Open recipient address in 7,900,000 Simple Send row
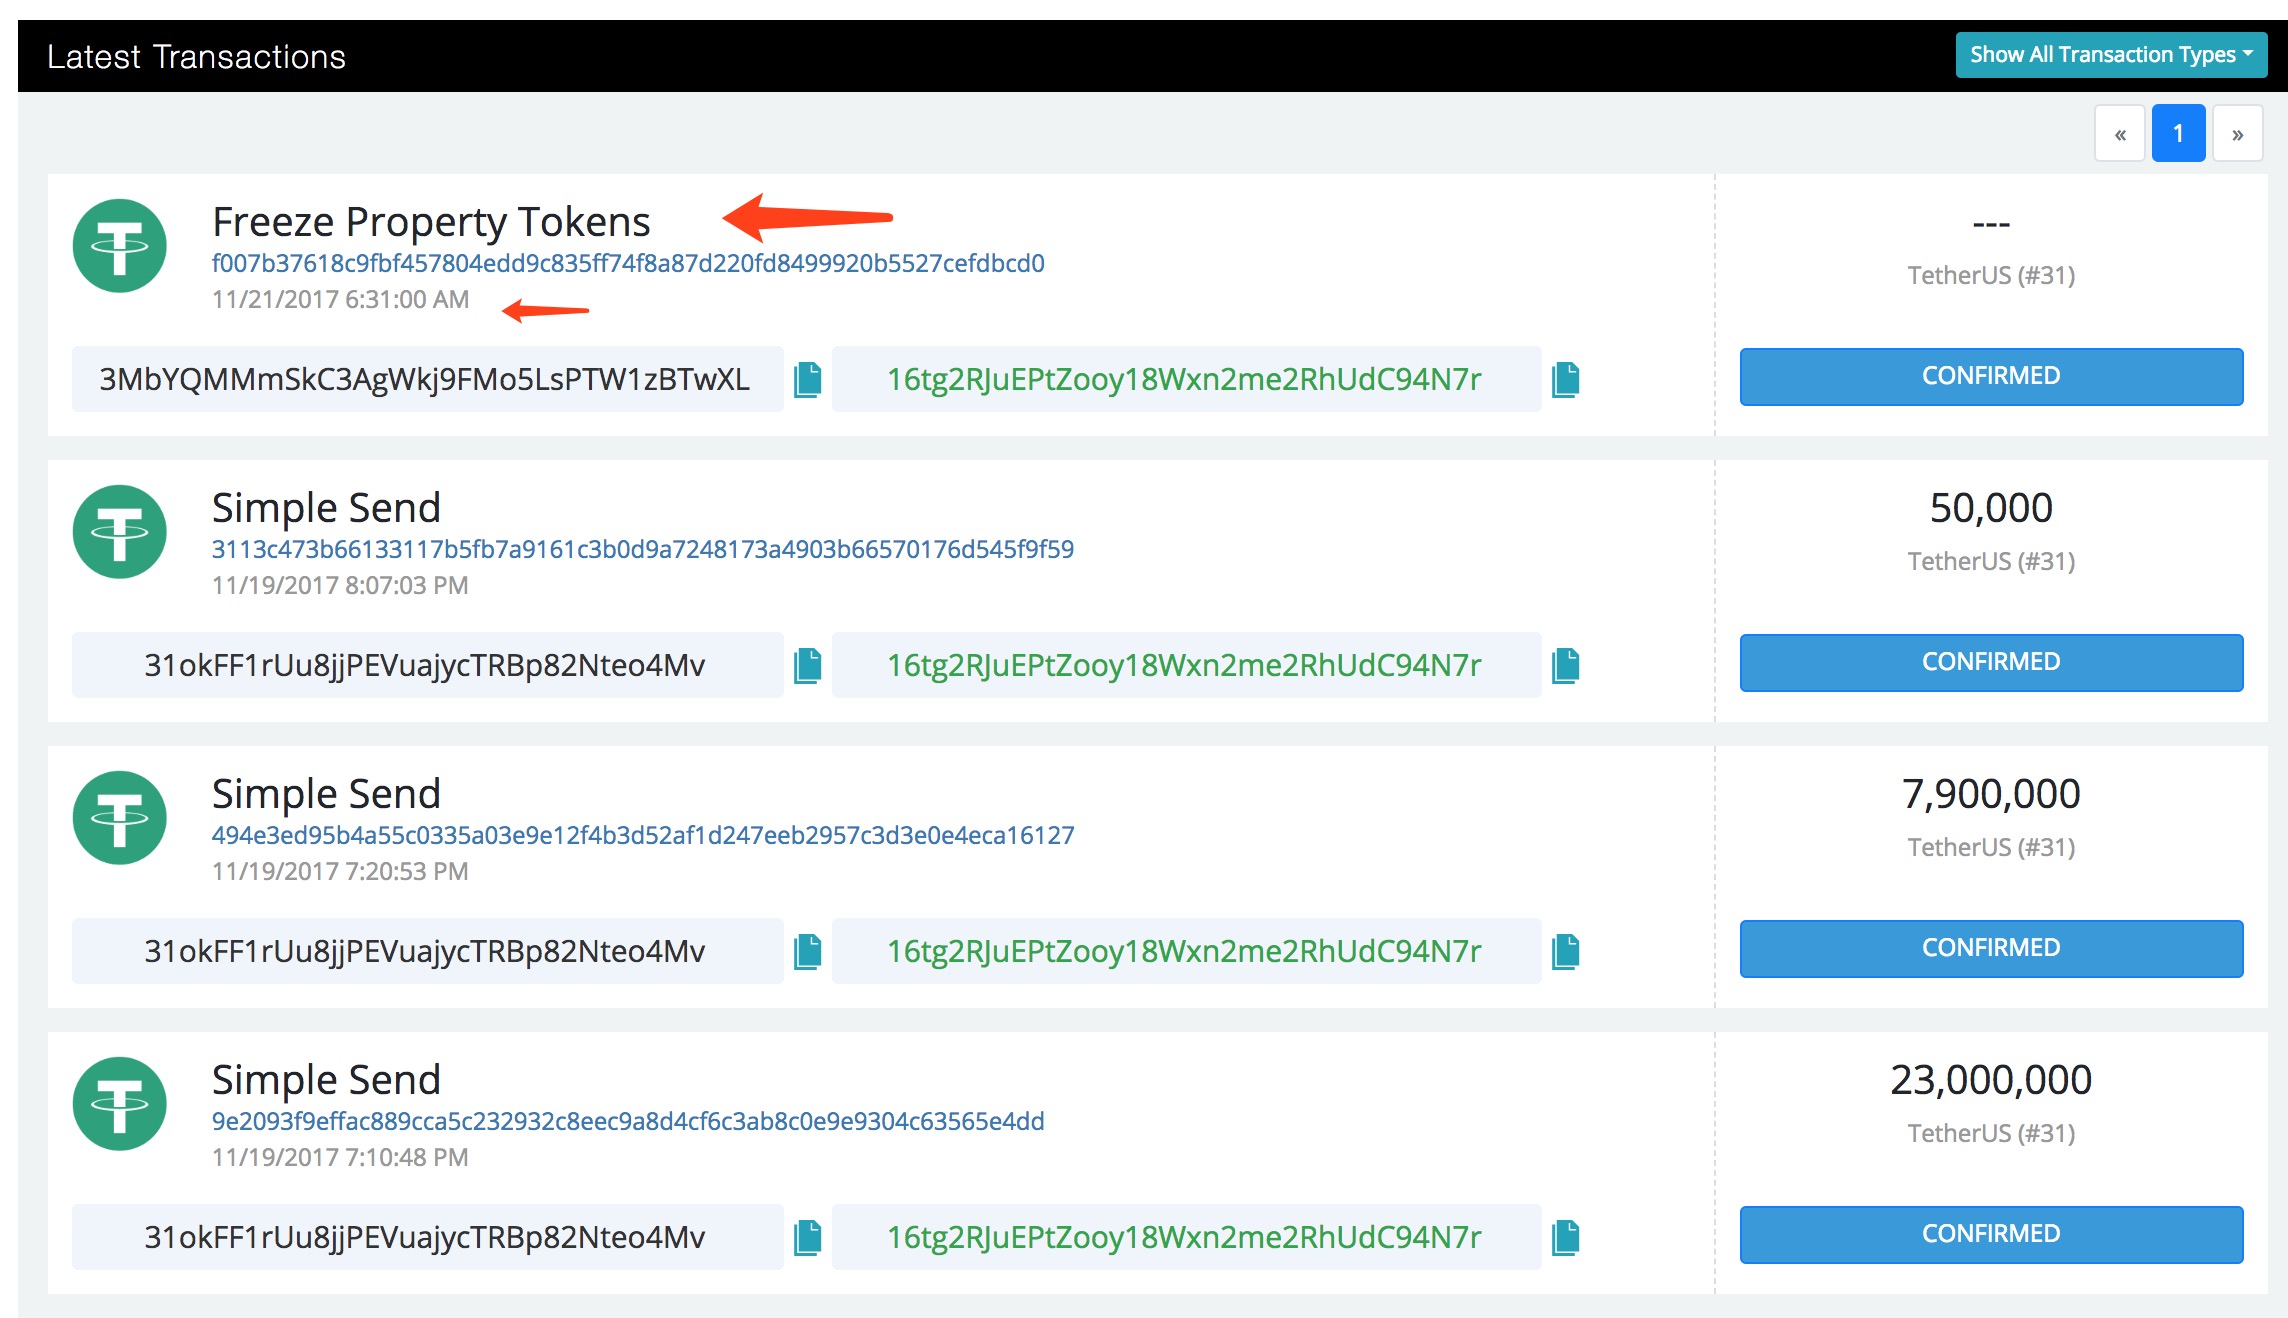The height and width of the screenshot is (1318, 2288). [1184, 951]
